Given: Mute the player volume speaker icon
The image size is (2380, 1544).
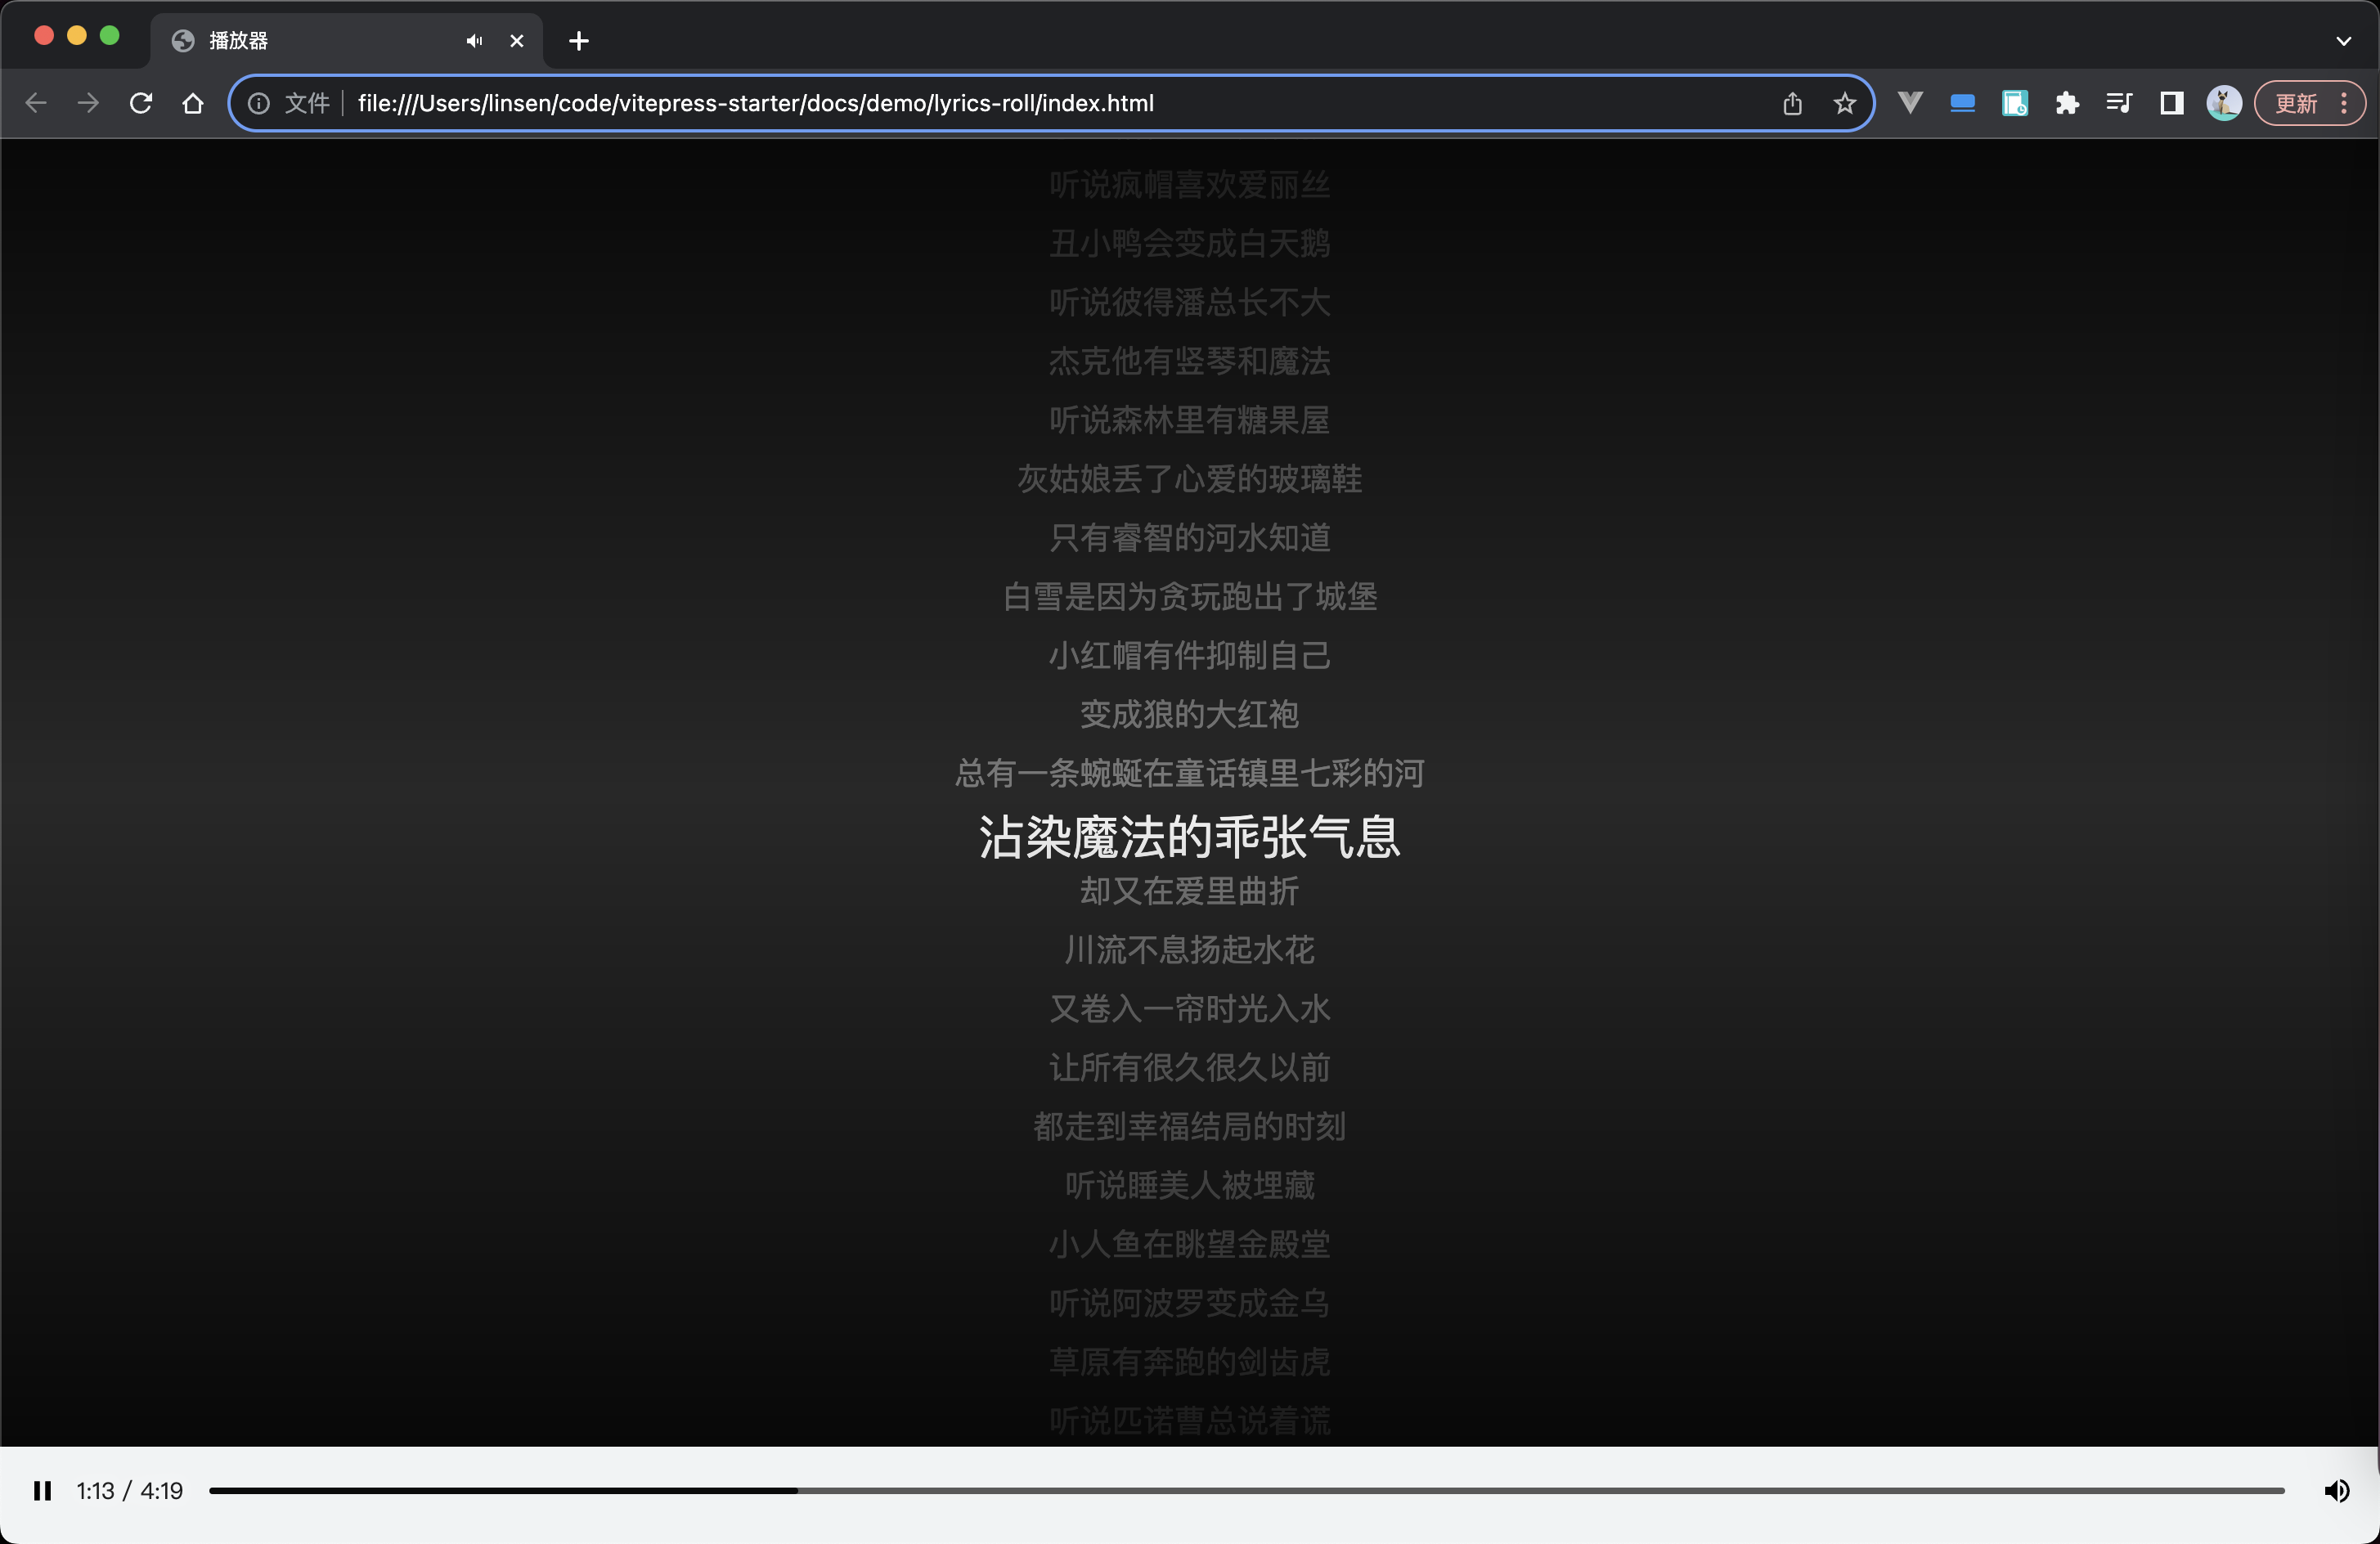Looking at the screenshot, I should click(x=2337, y=1491).
